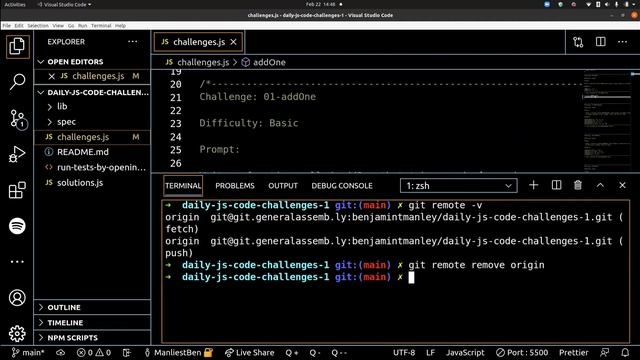
Task: Collapse the DAILY-JS-CODE-CHALLEN... folder section
Action: tap(92, 92)
